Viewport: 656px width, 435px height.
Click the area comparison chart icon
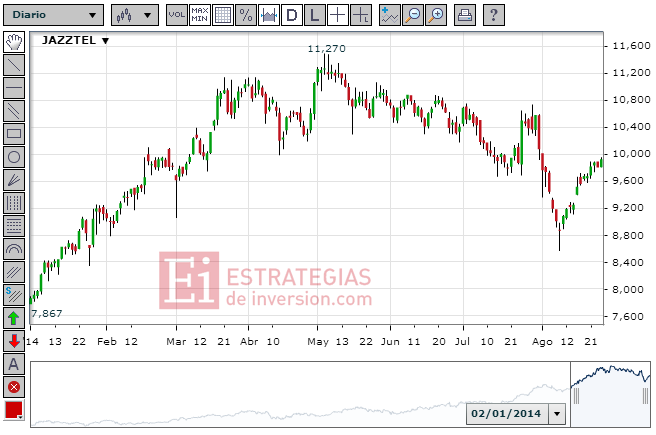point(269,15)
